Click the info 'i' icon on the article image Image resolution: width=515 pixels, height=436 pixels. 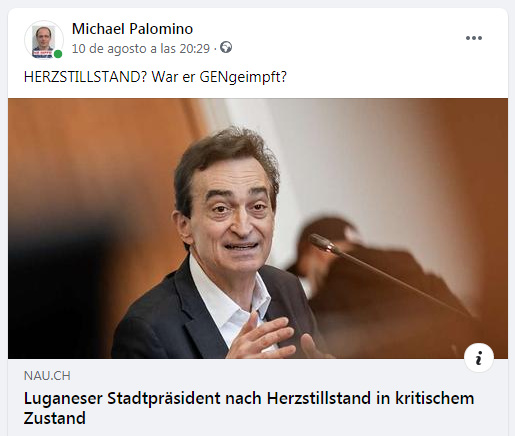479,358
